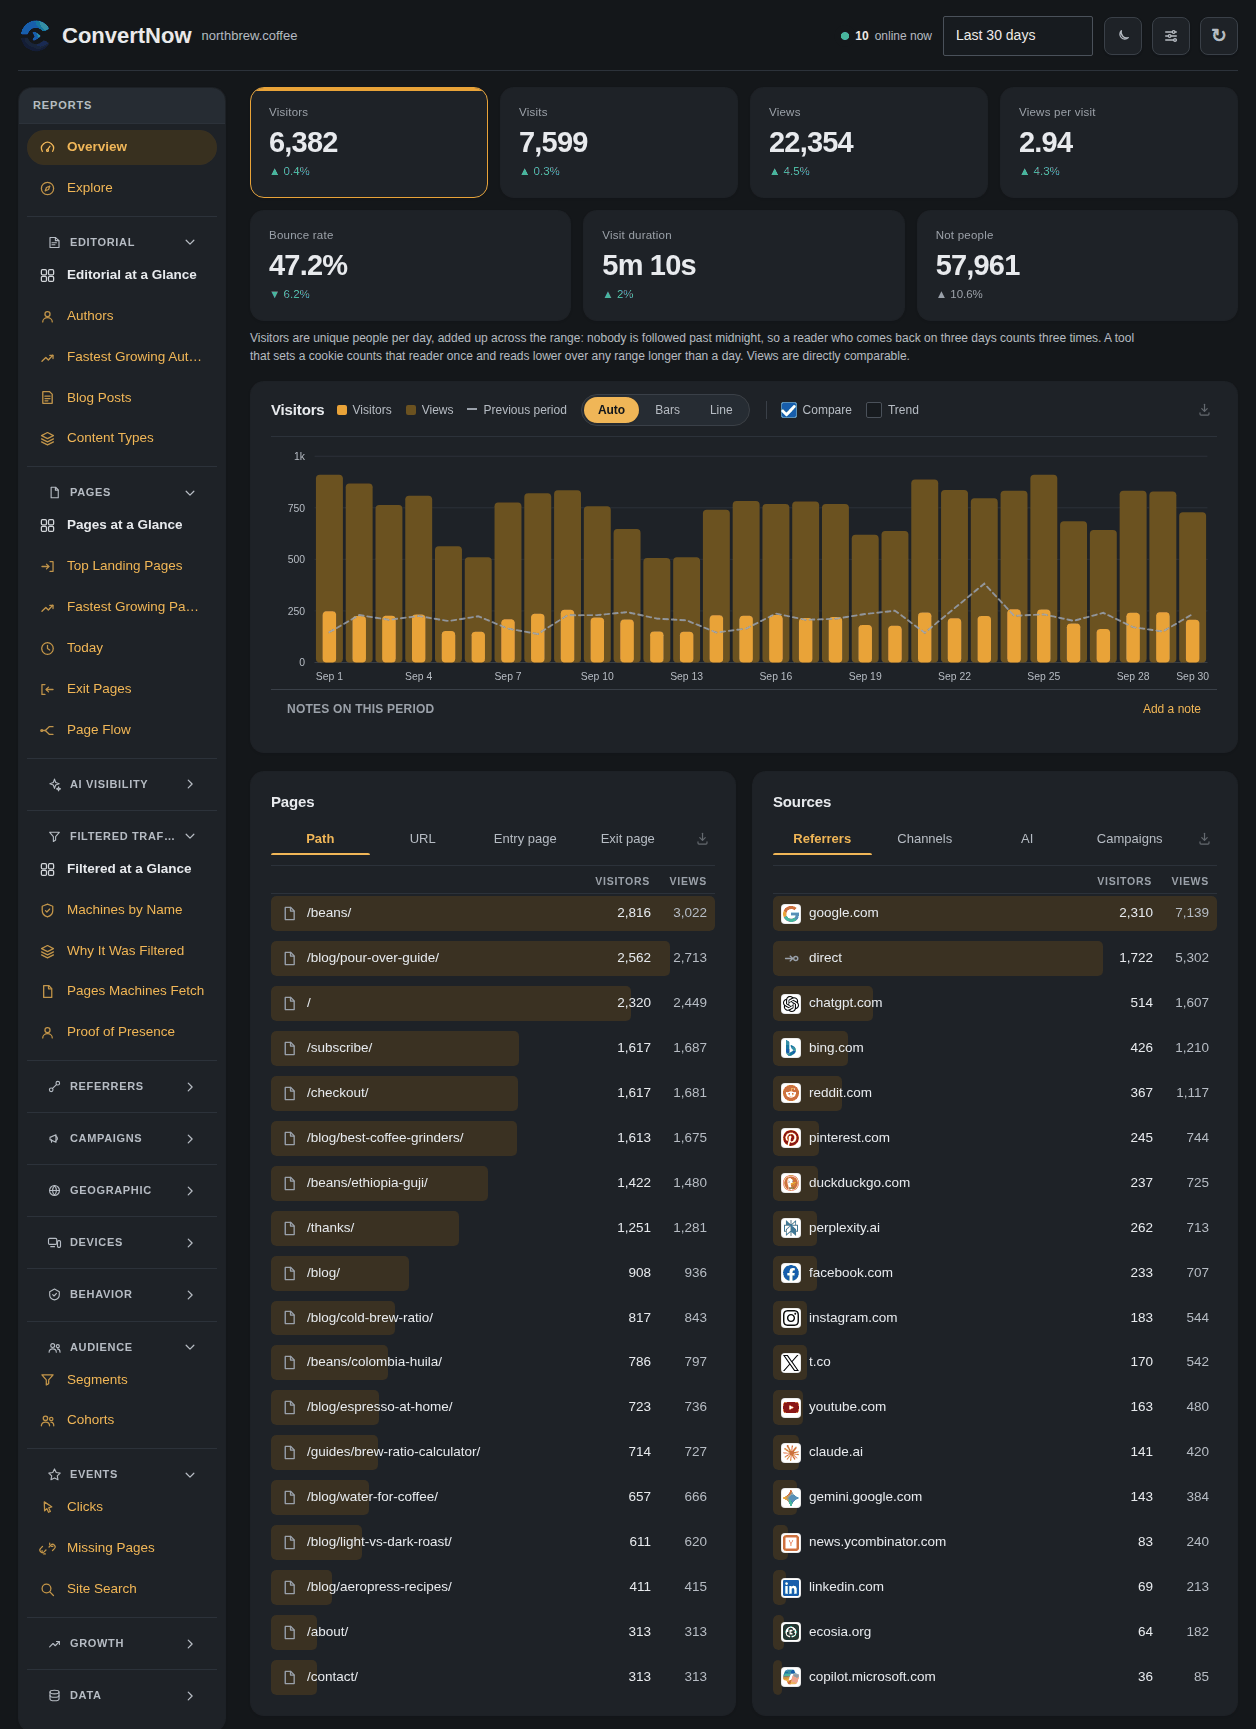Enable the Trend checkbox
Screen dimensions: 1256x1729
pos(874,410)
